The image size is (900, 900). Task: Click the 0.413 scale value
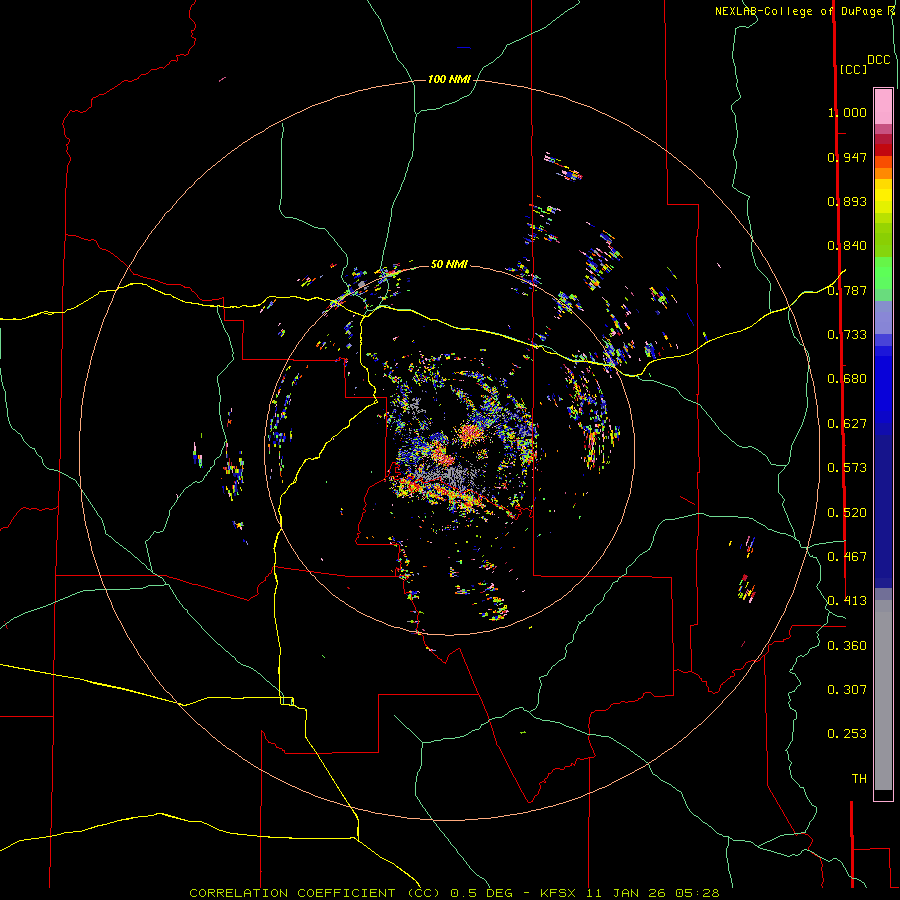click(847, 601)
